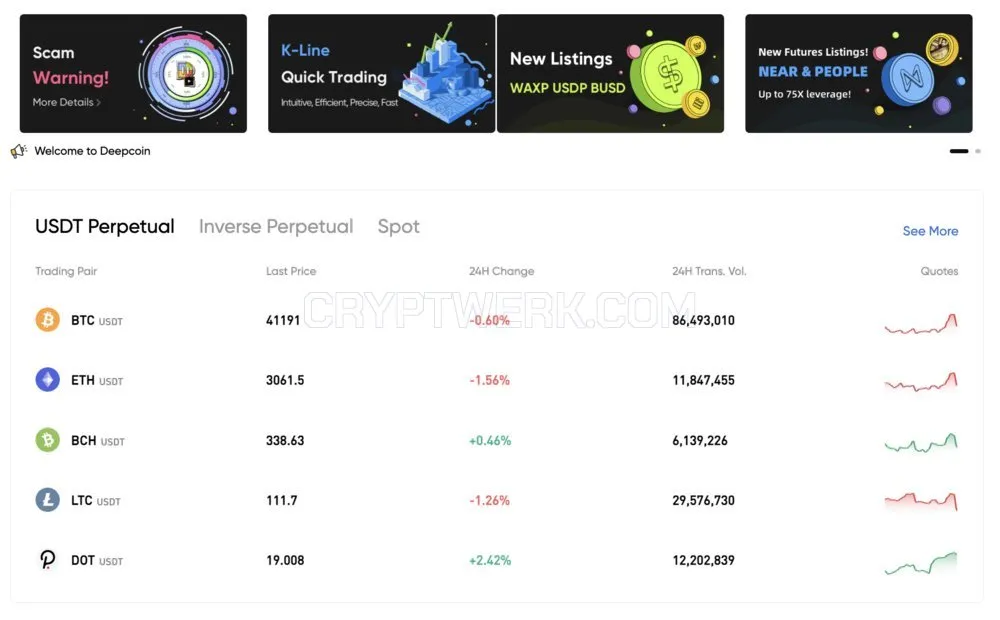
Task: Open the DOT quotes sparkline chart
Action: [921, 563]
